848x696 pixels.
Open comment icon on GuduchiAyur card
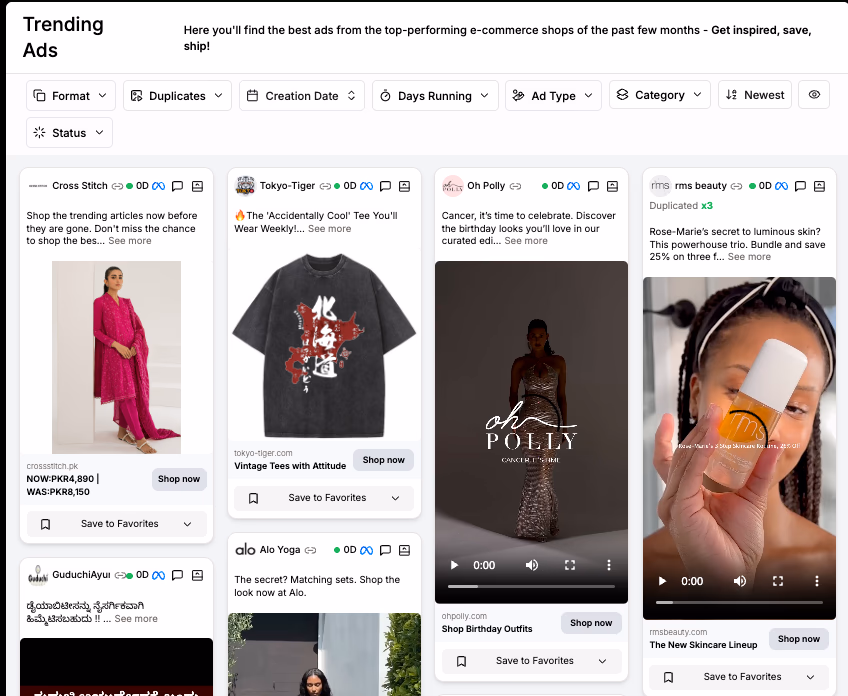[177, 575]
